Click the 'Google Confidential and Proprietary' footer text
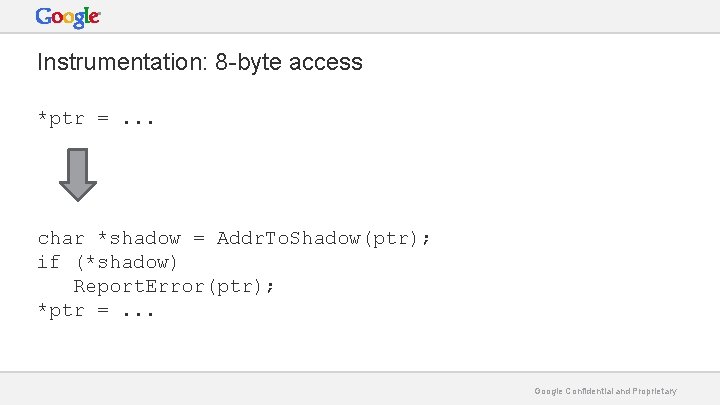Viewport: 720px width, 405px height. coord(606,391)
